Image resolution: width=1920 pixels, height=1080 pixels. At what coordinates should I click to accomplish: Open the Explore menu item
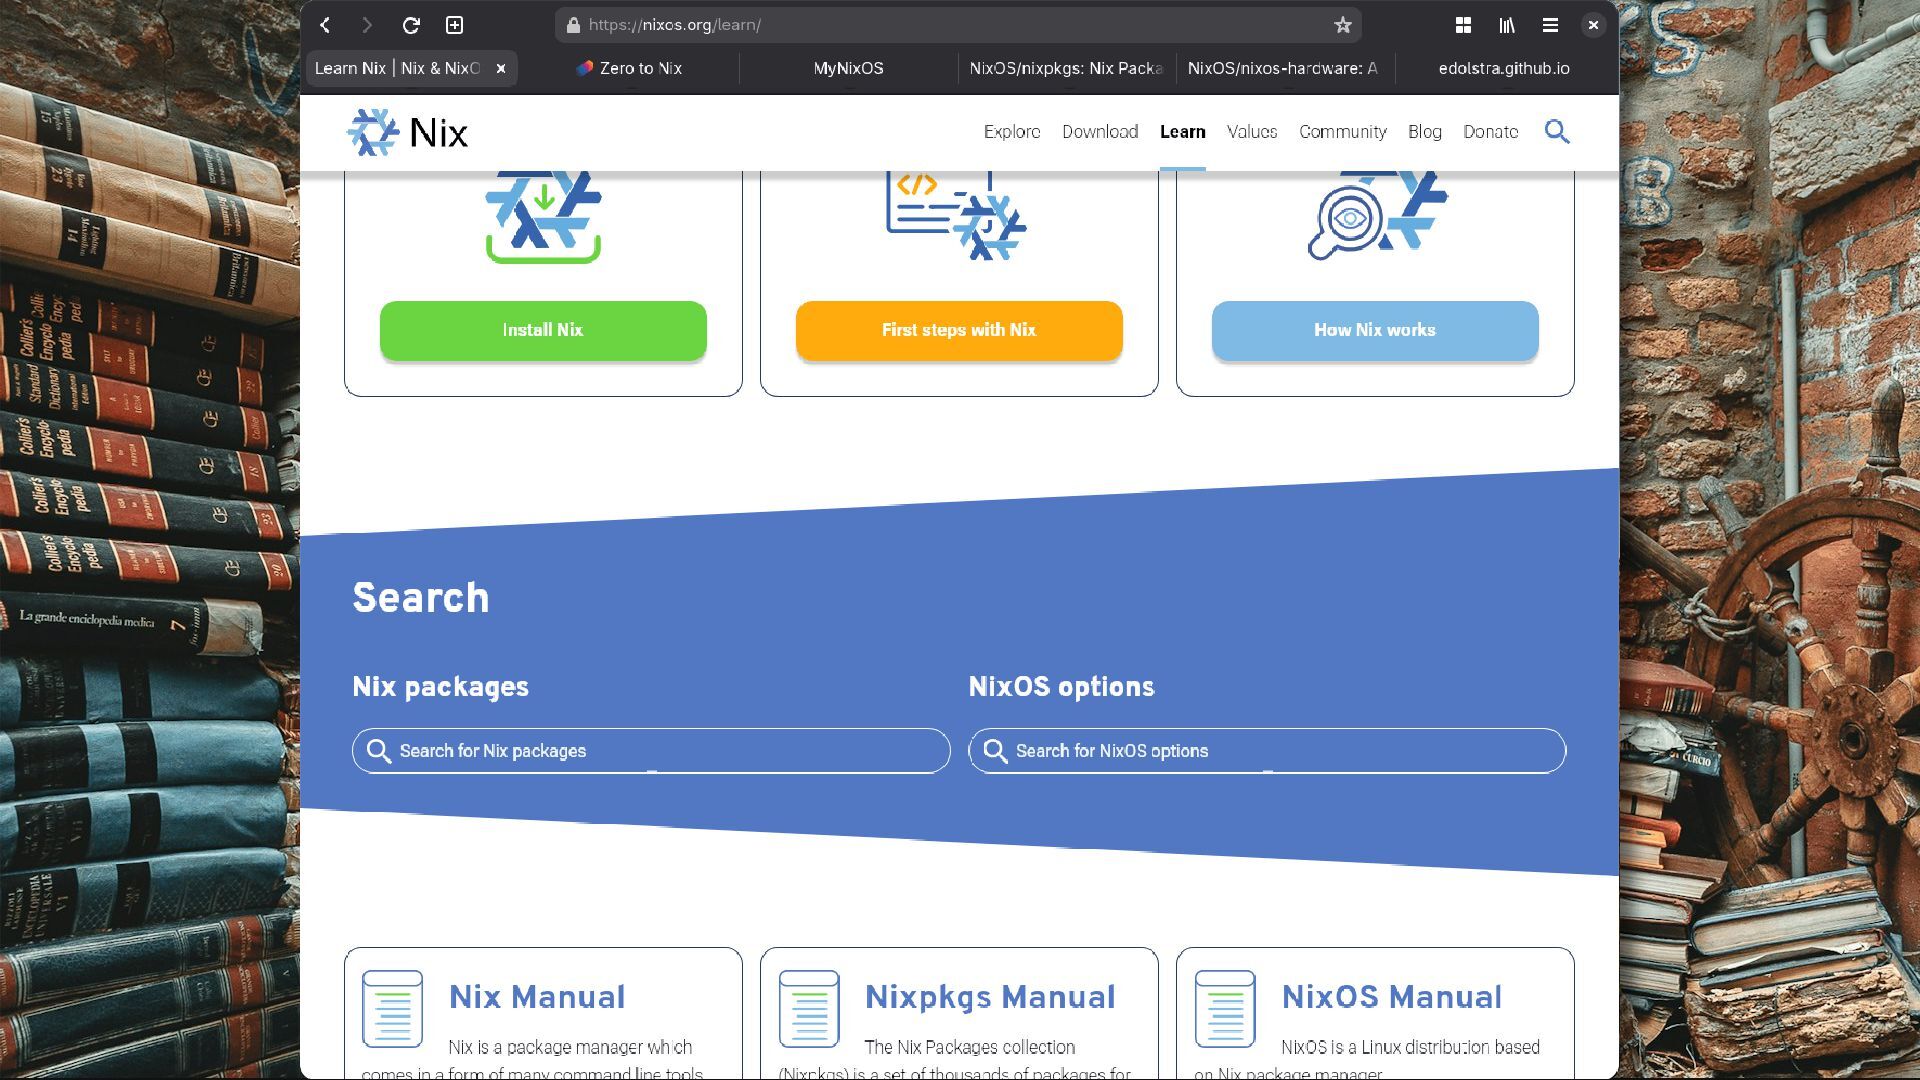pos(1012,132)
